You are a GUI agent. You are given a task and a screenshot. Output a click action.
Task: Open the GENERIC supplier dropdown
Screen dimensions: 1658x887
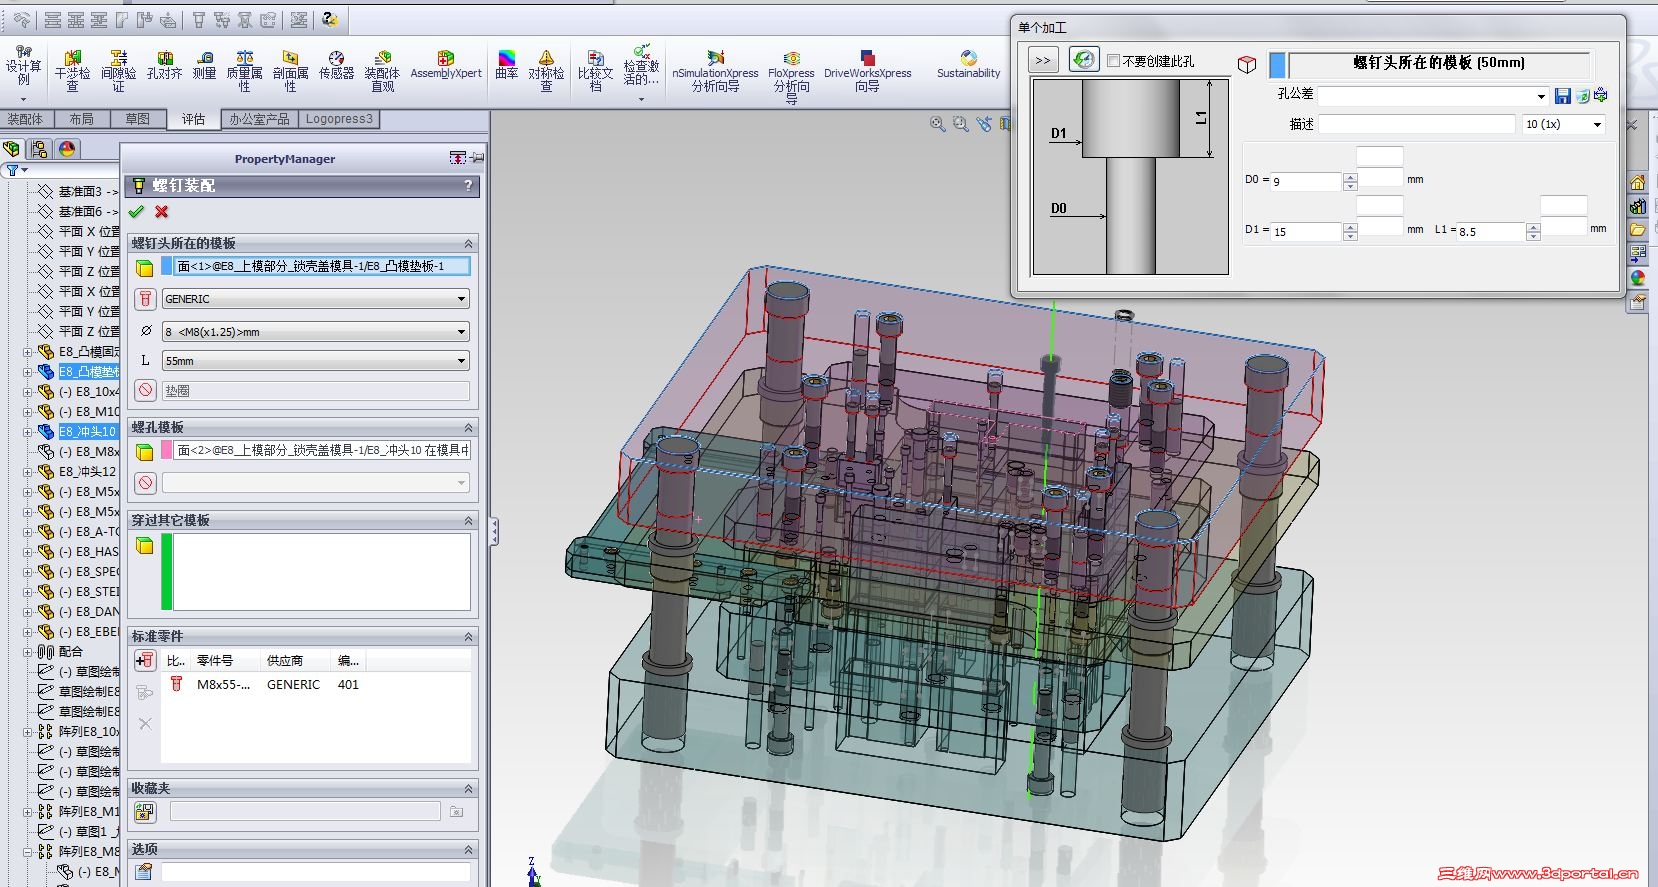461,299
